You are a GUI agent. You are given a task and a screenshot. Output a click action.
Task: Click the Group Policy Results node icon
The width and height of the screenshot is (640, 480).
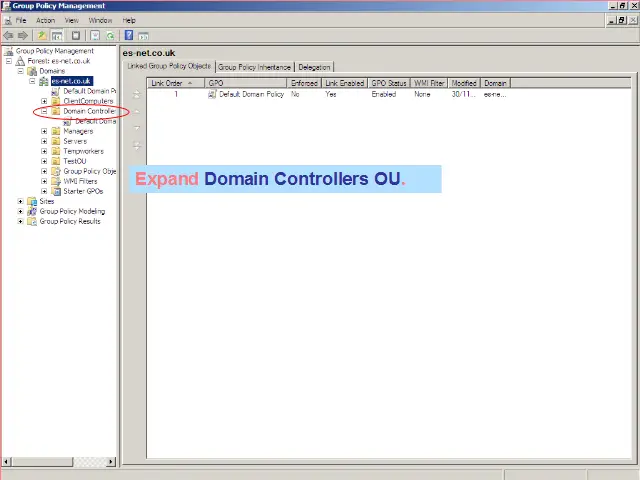(x=32, y=221)
